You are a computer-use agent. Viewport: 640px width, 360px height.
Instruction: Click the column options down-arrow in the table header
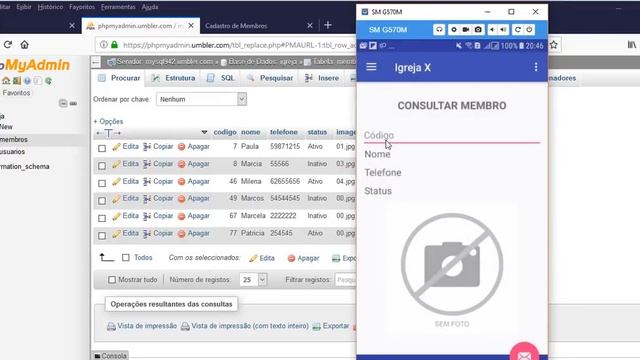(204, 132)
